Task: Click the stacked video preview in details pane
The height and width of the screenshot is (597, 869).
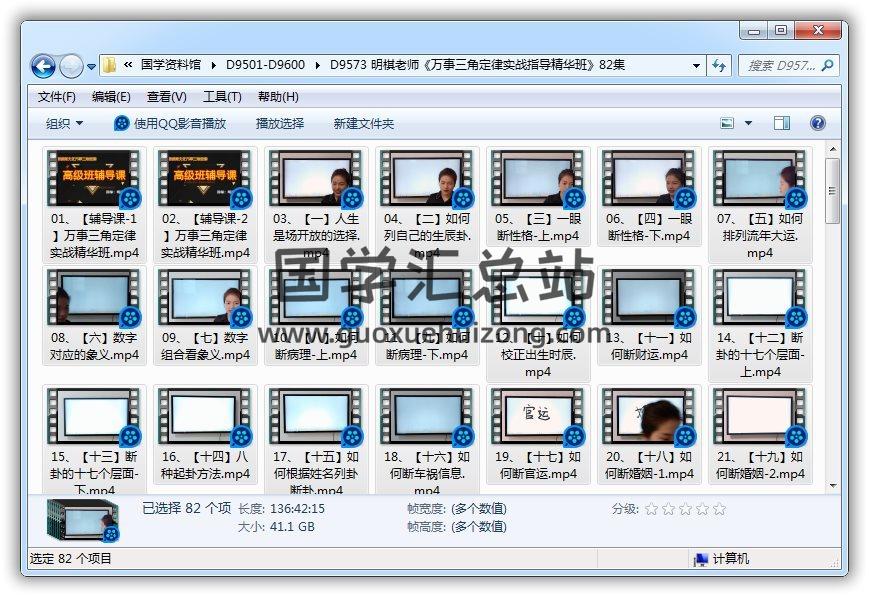Action: coord(83,520)
